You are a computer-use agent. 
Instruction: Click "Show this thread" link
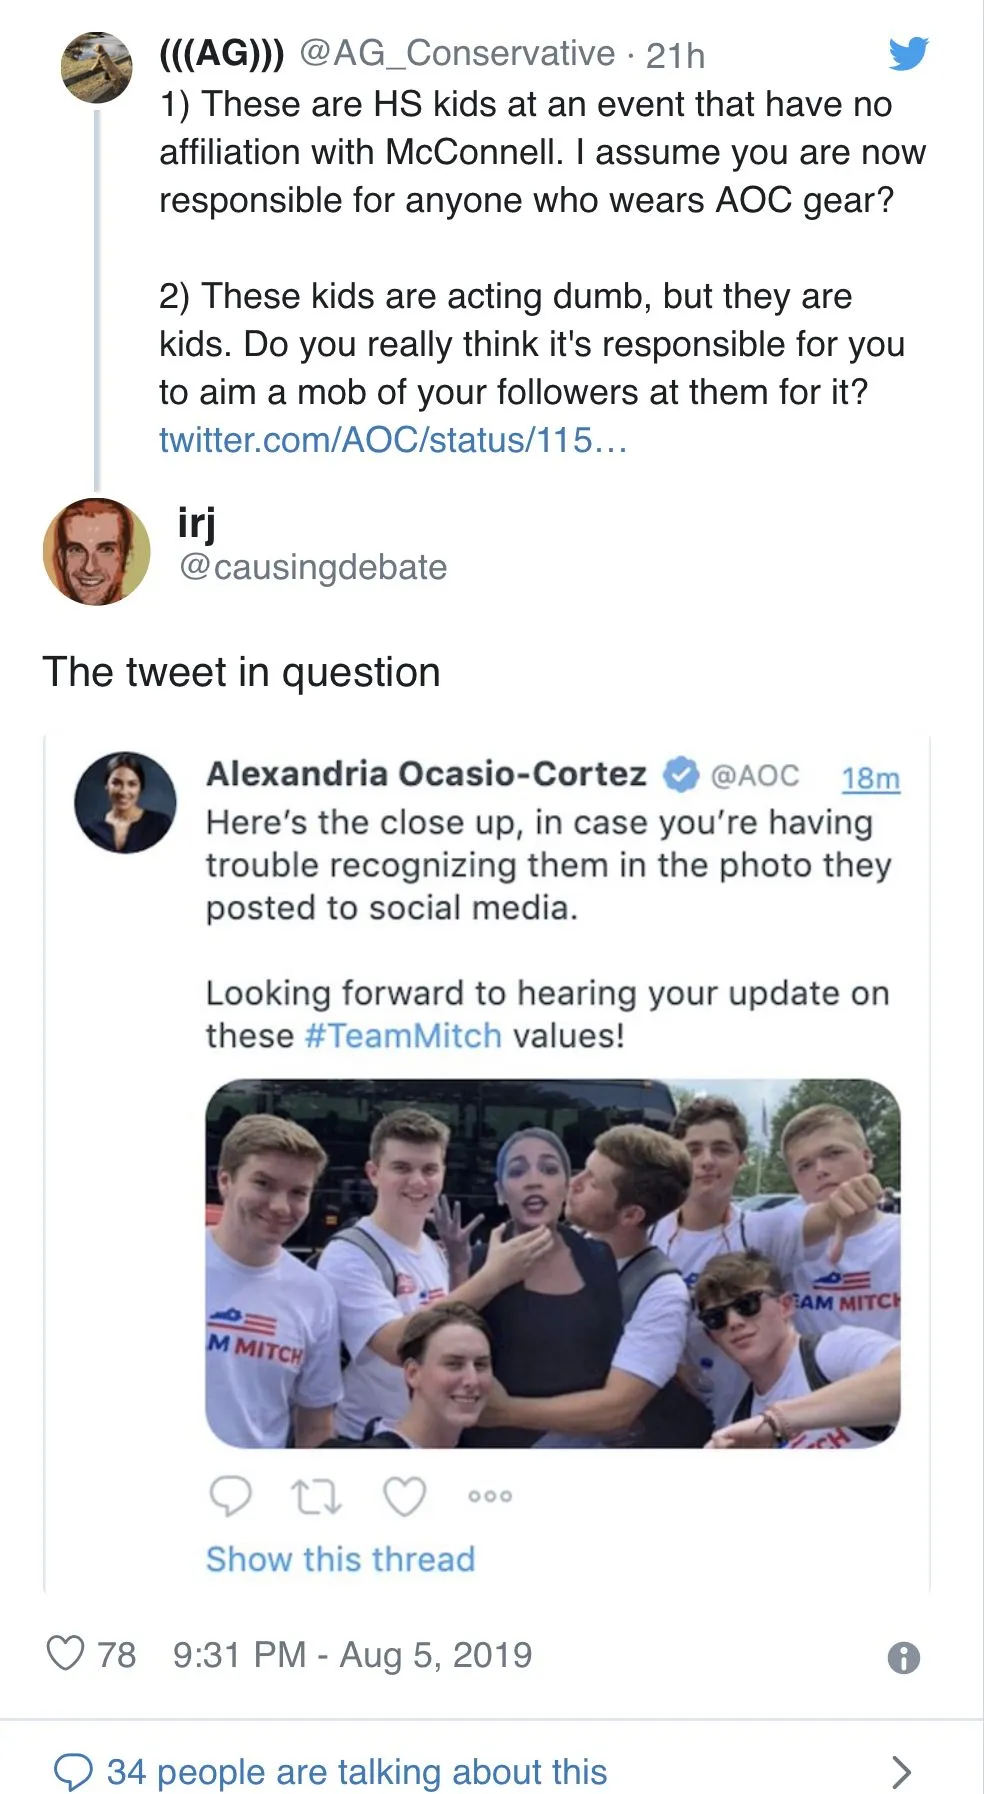coord(340,1559)
